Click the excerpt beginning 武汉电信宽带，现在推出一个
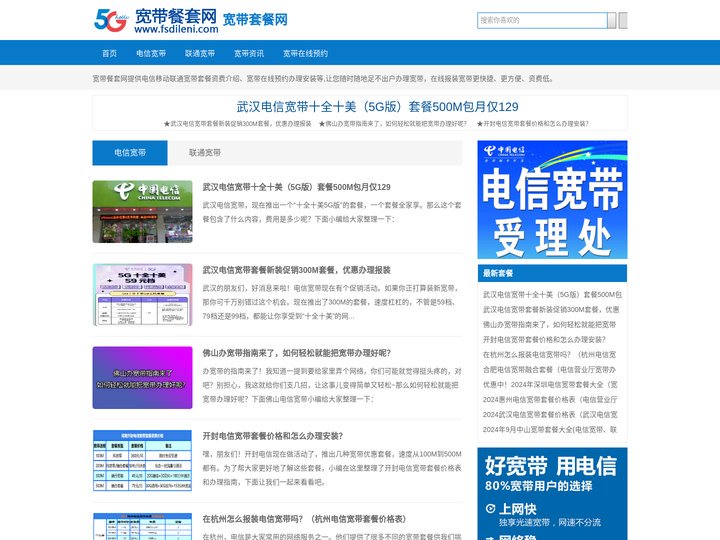This screenshot has height=540, width=720. tap(332, 212)
